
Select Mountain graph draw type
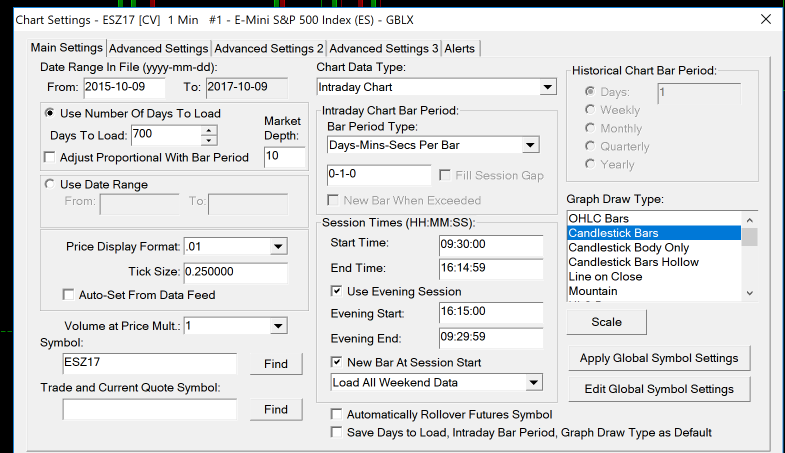654,291
